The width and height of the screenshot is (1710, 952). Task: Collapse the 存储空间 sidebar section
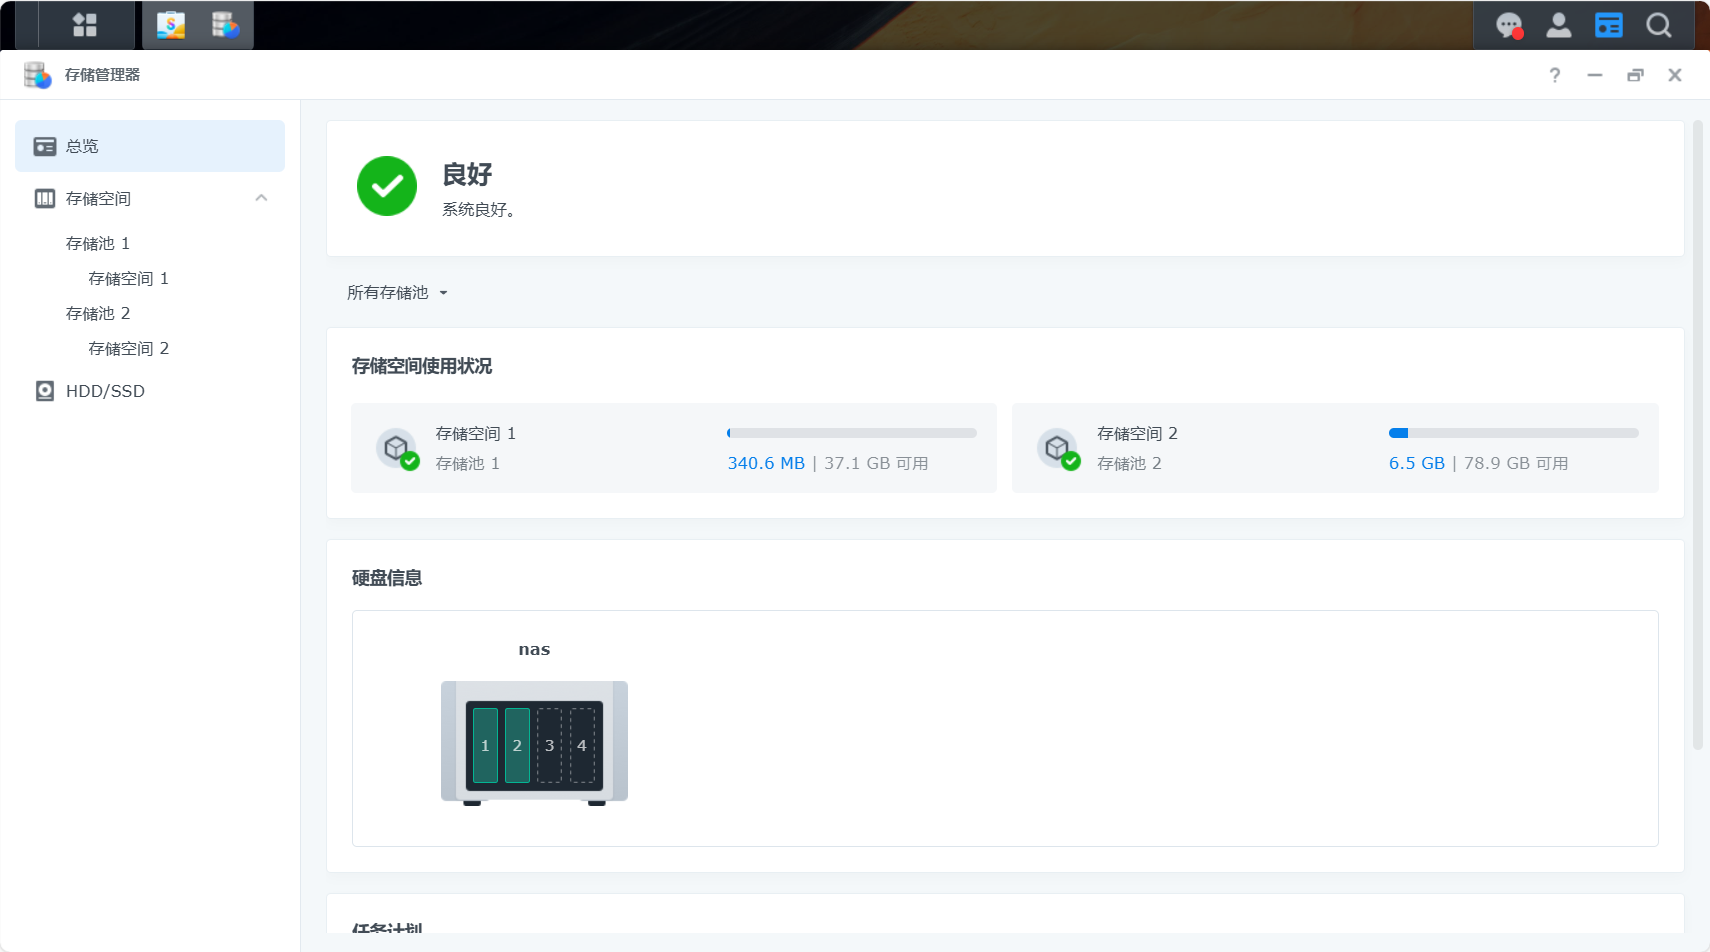(261, 198)
